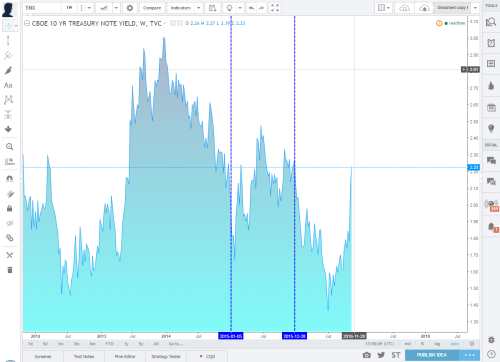Toggle log scale on the price axis
The width and height of the screenshot is (500, 362).
pos(437,344)
